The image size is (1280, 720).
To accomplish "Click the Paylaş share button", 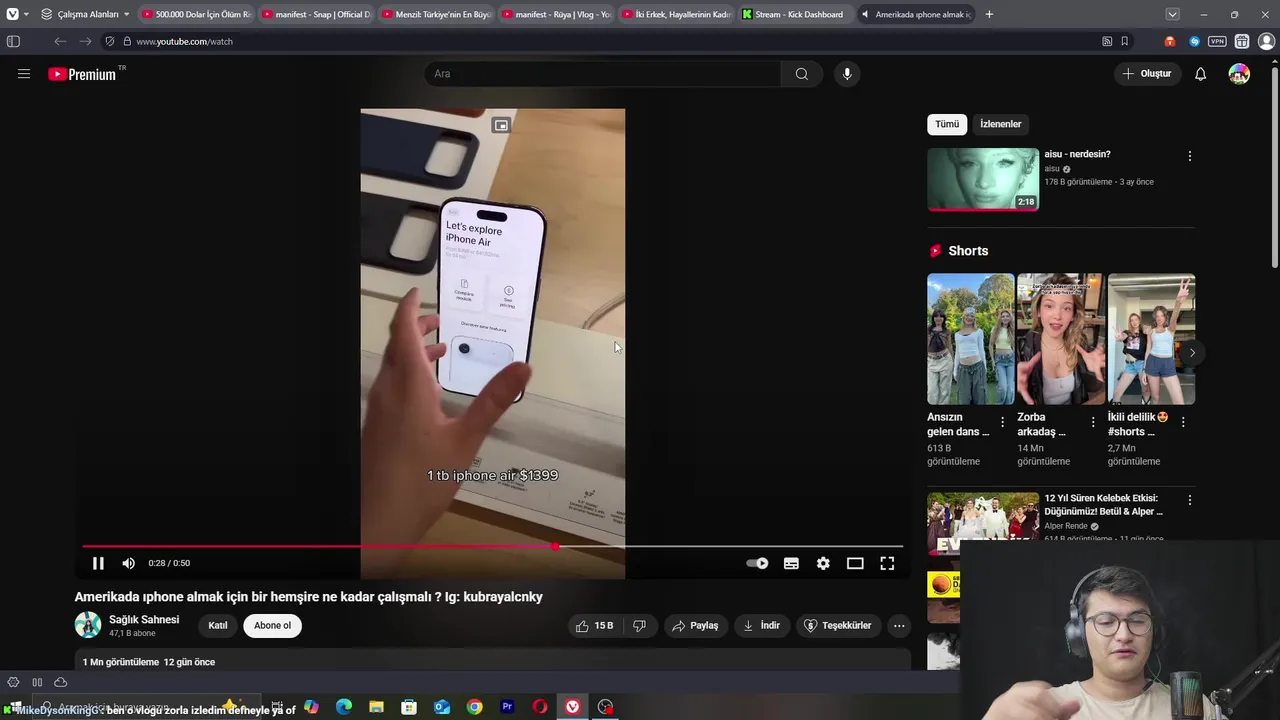I will click(696, 626).
